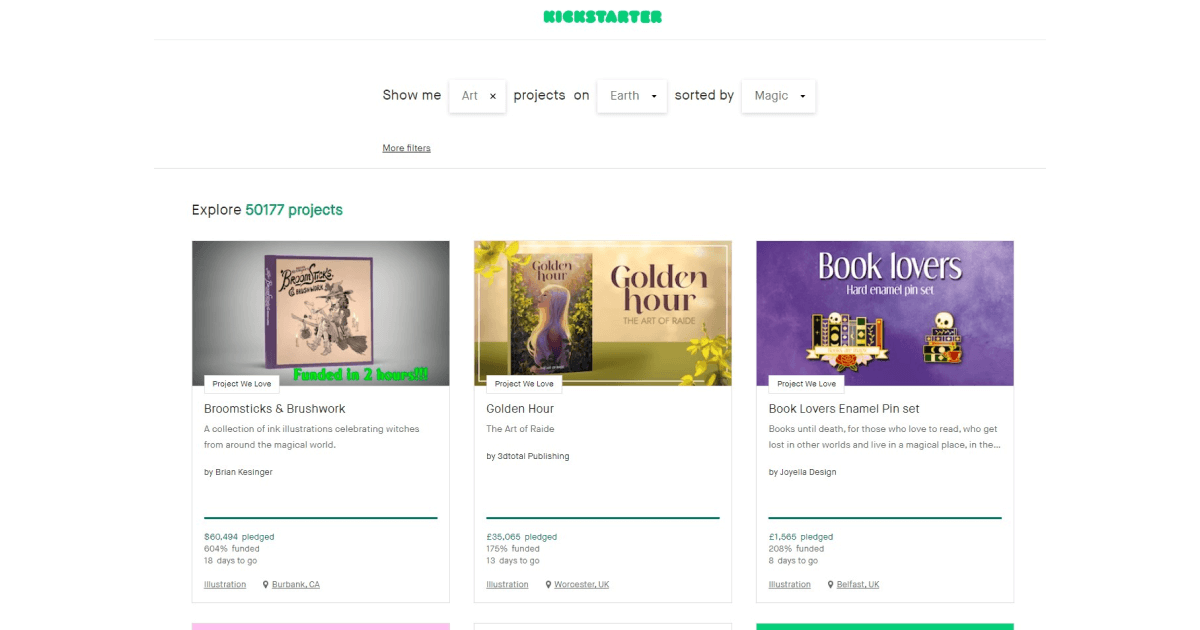
Task: Click Project We Love badge on Book Lovers
Action: [x=806, y=384]
